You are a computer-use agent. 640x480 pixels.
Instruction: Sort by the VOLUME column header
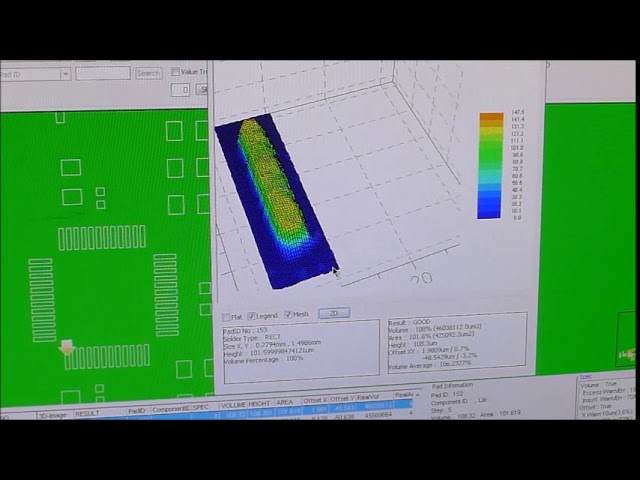[233, 405]
